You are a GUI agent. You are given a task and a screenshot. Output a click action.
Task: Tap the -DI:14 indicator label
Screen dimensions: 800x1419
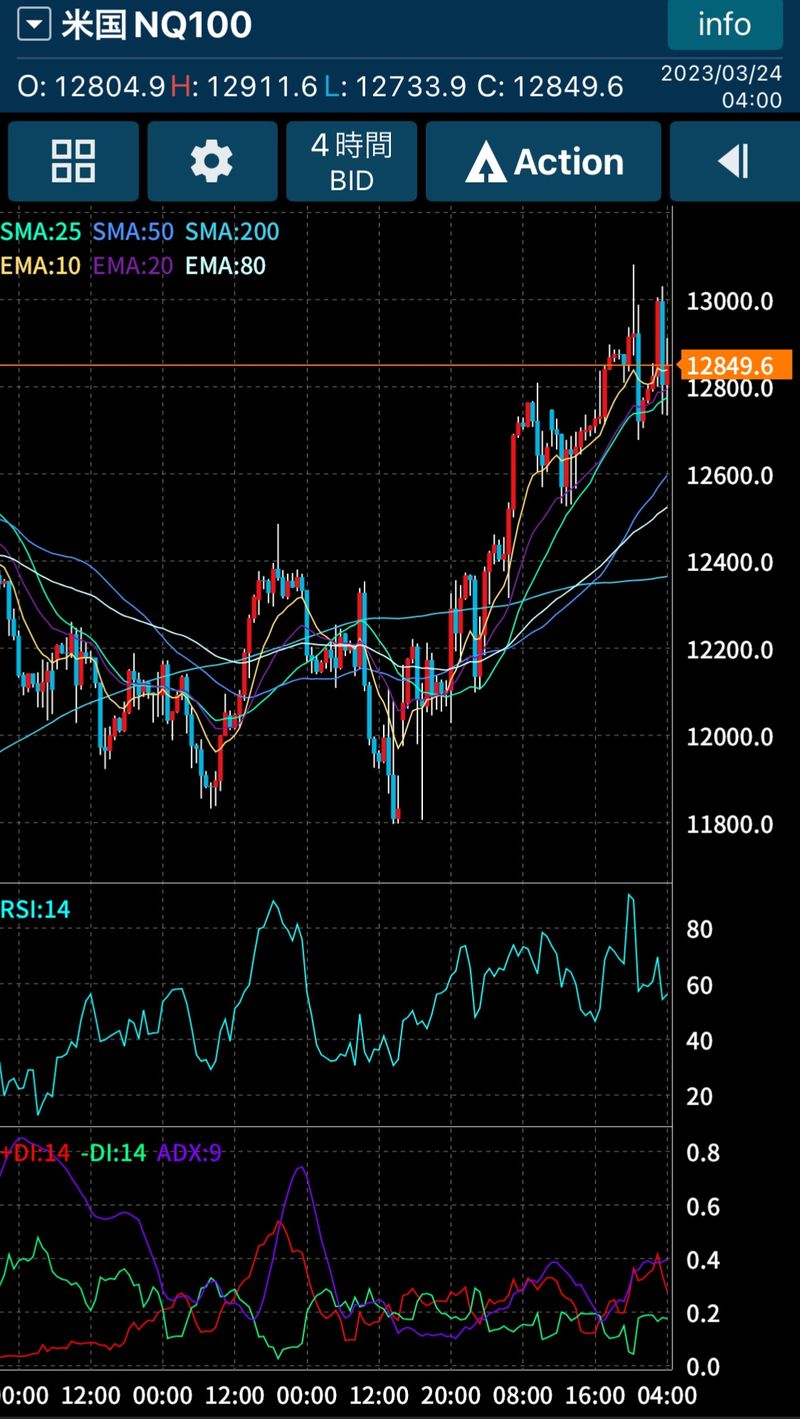coord(113,1153)
